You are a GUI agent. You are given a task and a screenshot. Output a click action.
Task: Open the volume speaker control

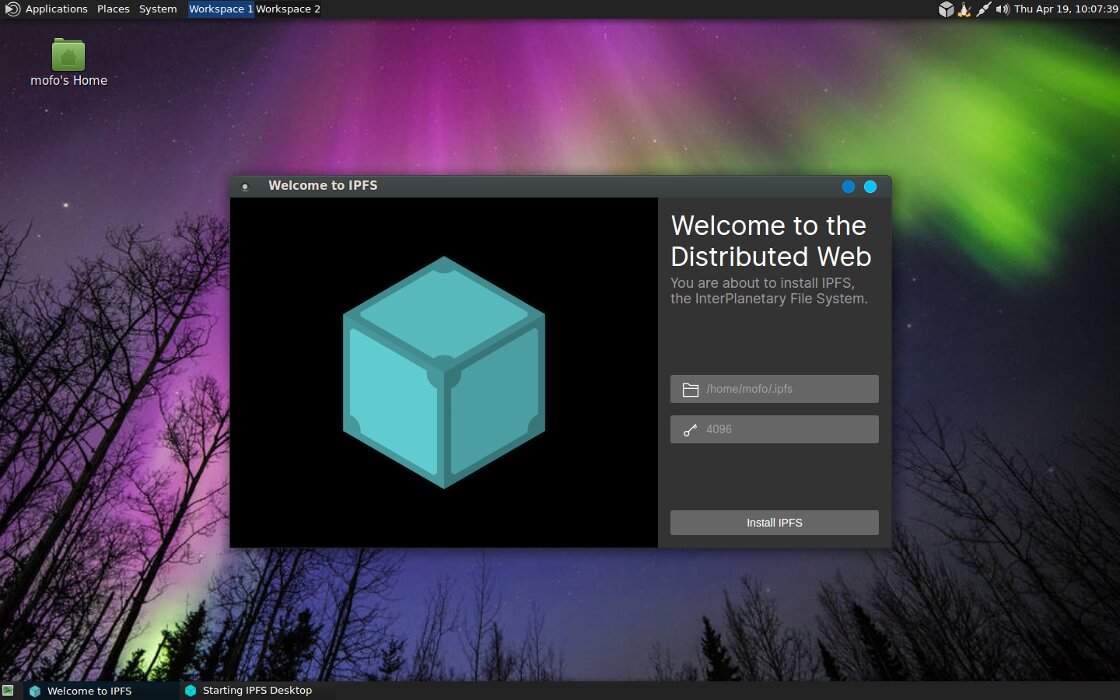(1002, 9)
